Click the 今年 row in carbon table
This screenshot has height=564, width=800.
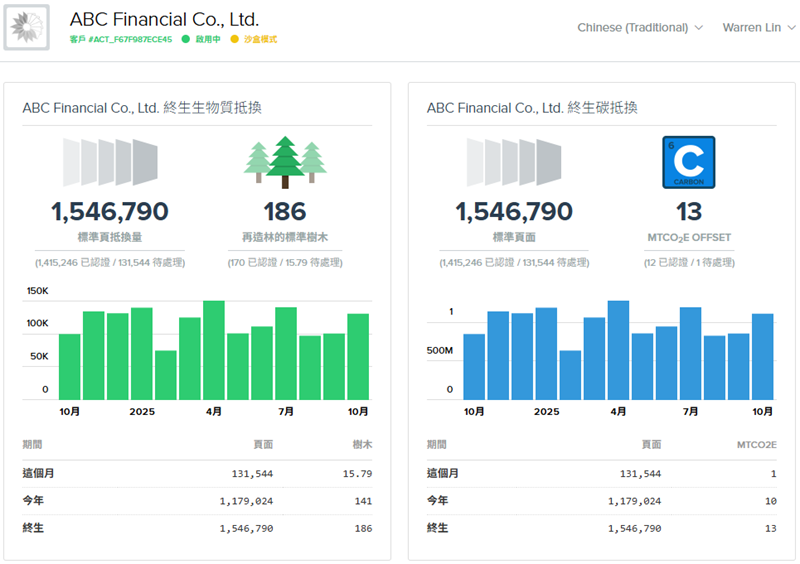pos(601,500)
